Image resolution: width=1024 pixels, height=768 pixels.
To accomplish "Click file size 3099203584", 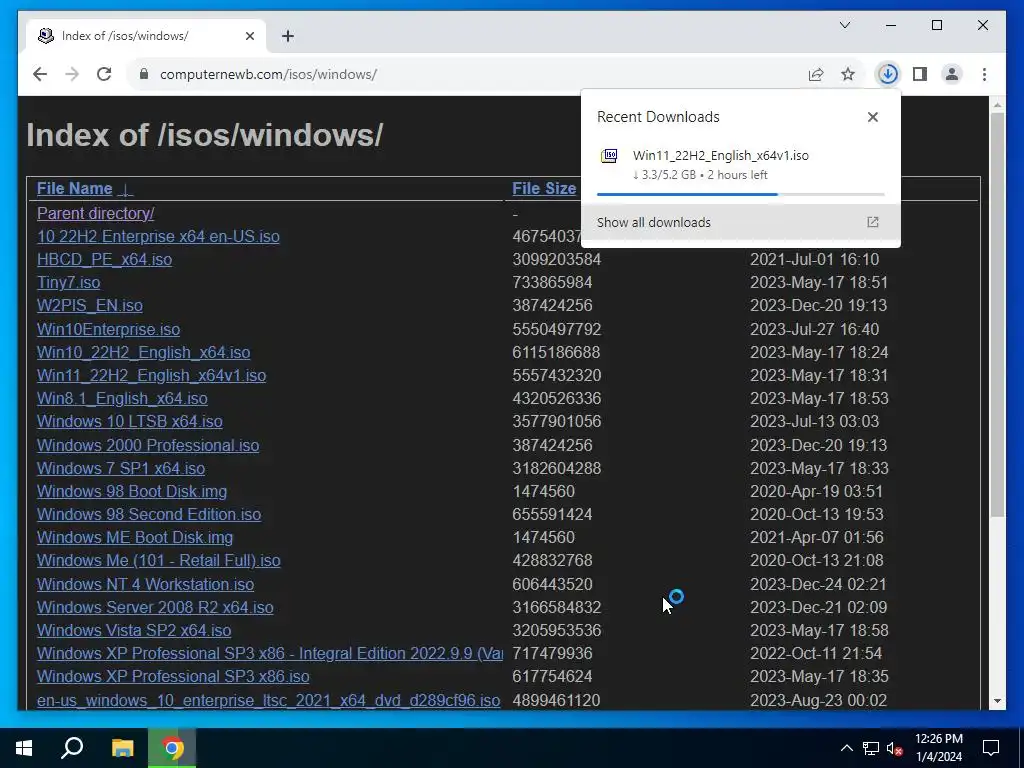I will [556, 259].
